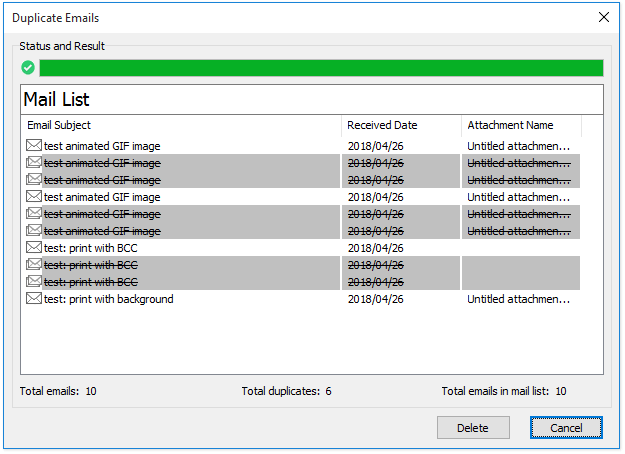Click the green checkmark status icon
The width and height of the screenshot is (625, 454).
point(28,68)
